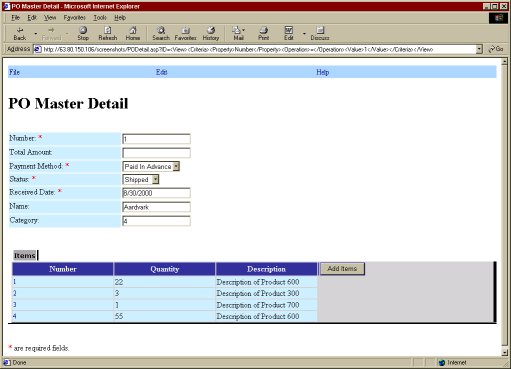The image size is (511, 369).
Task: Open the browser Help menu
Action: coord(120,18)
